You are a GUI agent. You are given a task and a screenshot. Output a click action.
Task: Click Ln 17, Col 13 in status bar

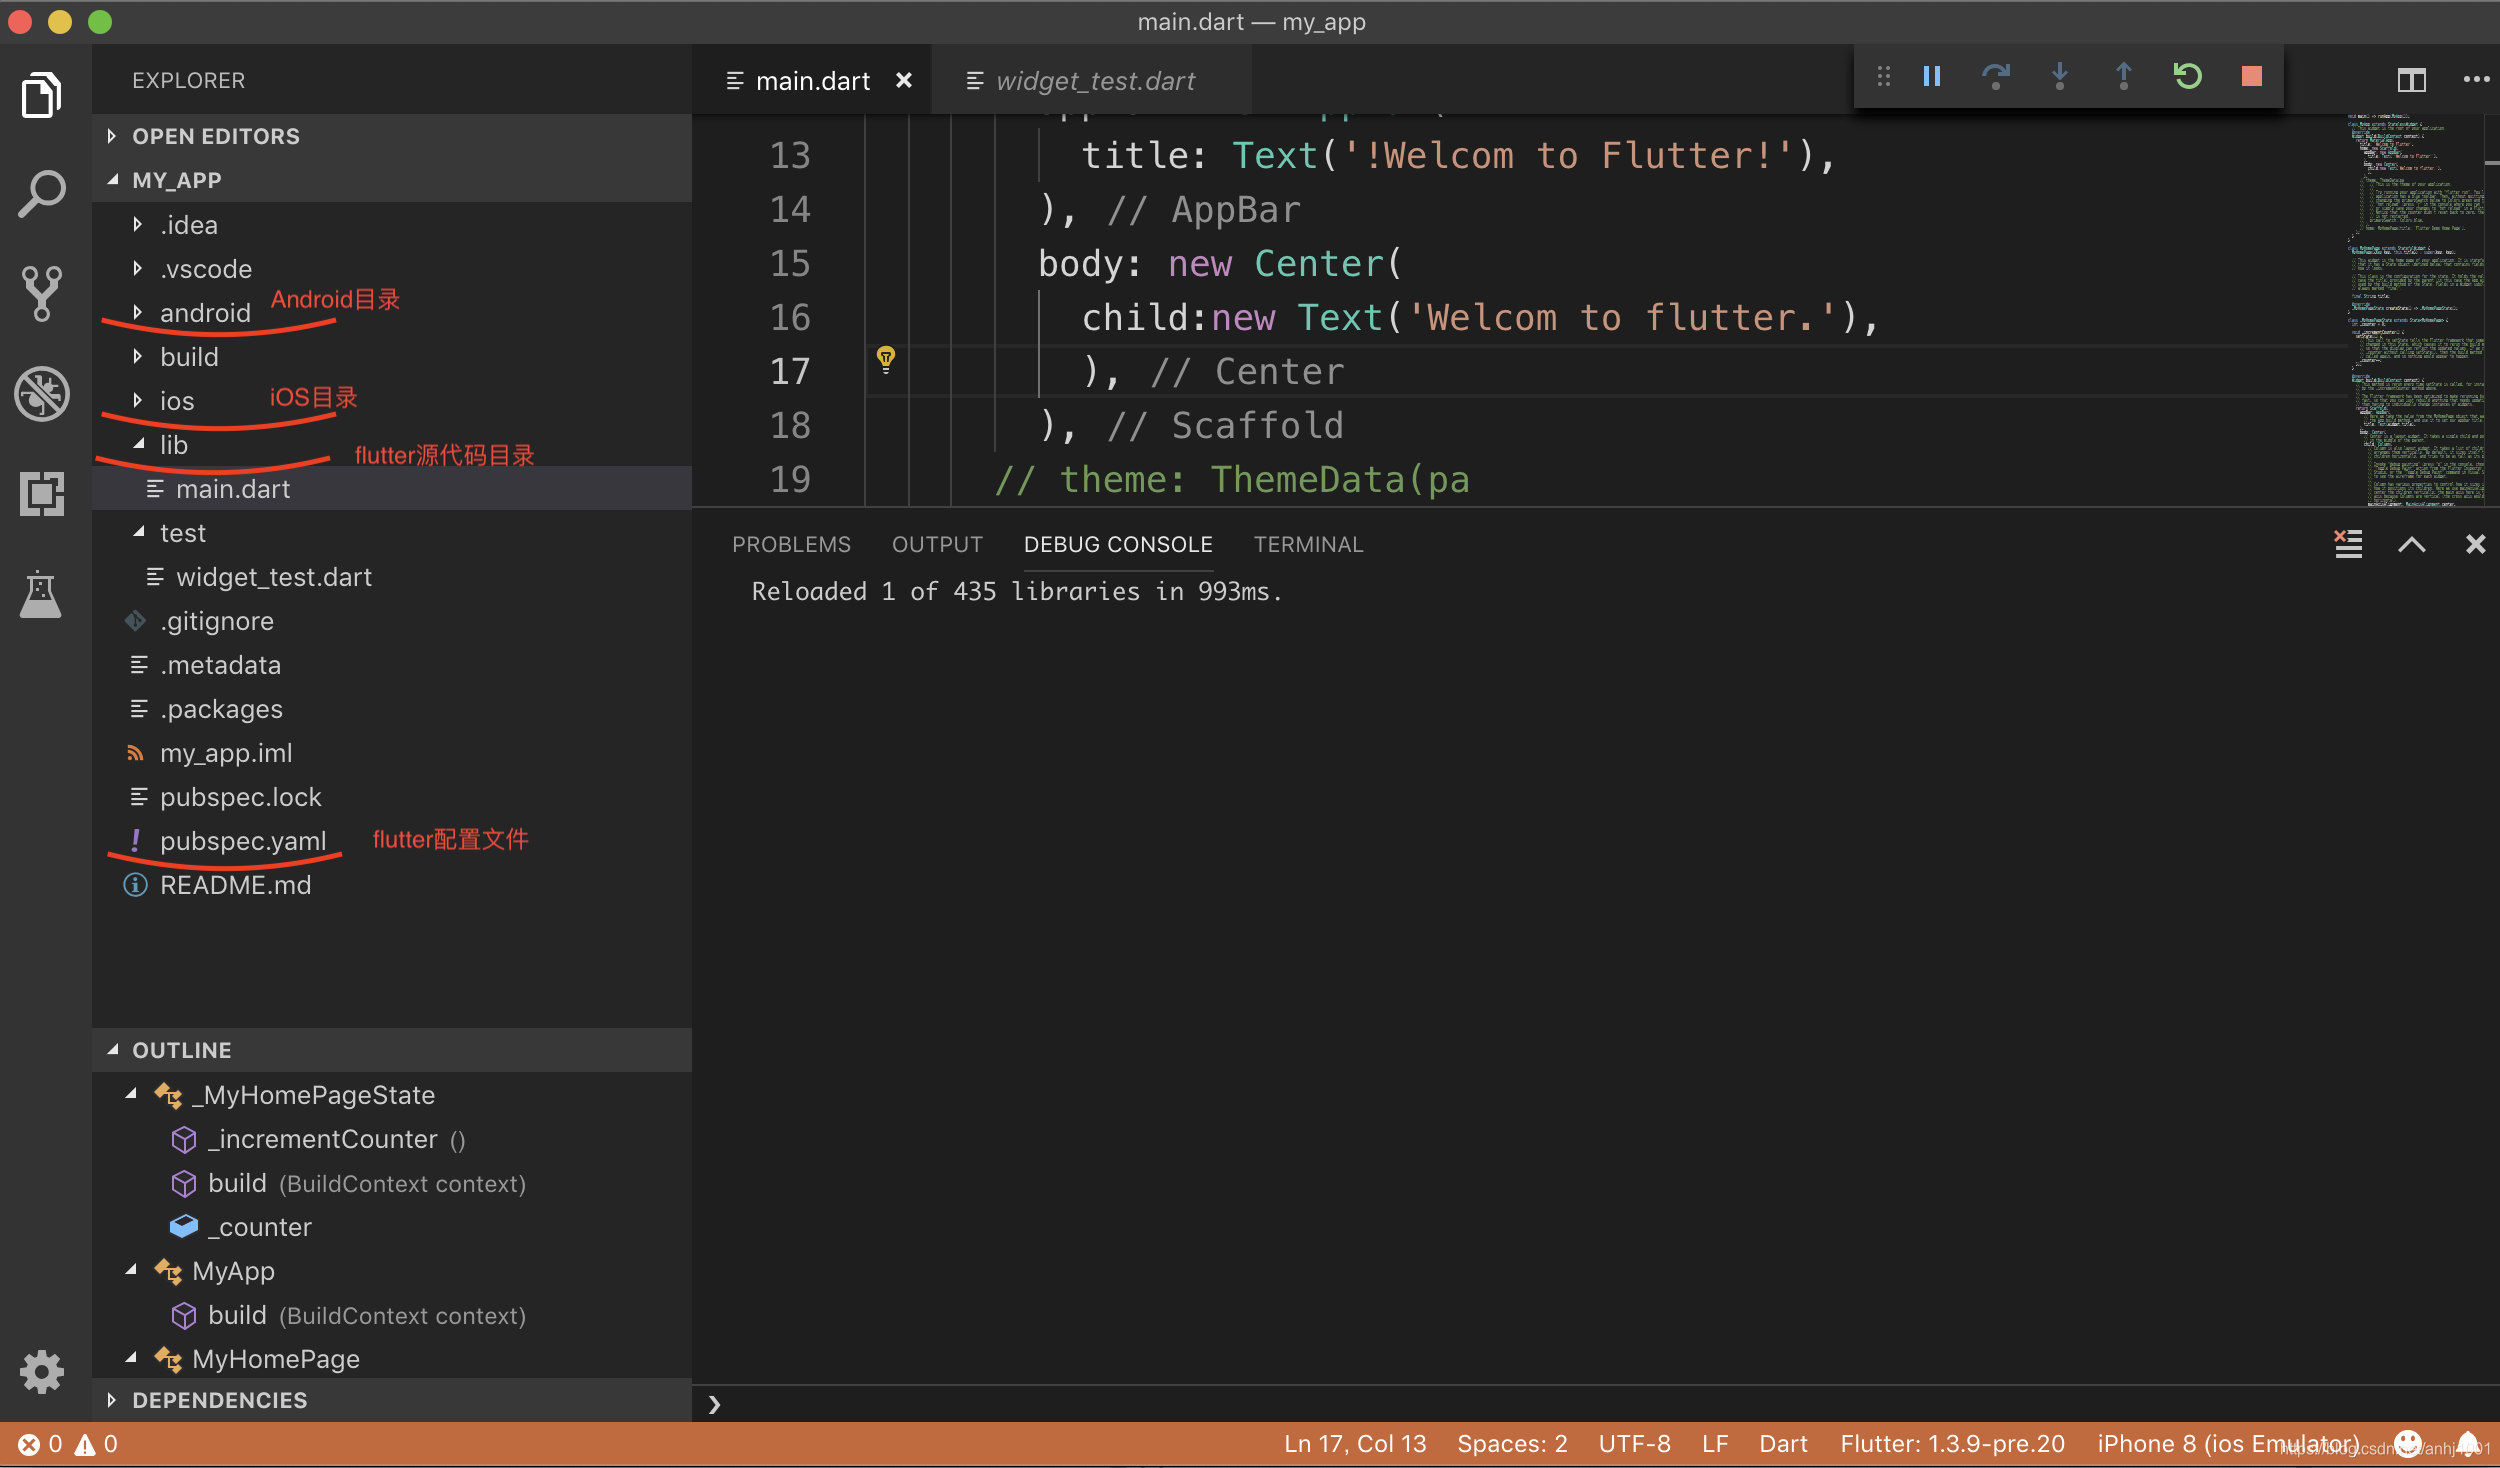(x=1355, y=1444)
